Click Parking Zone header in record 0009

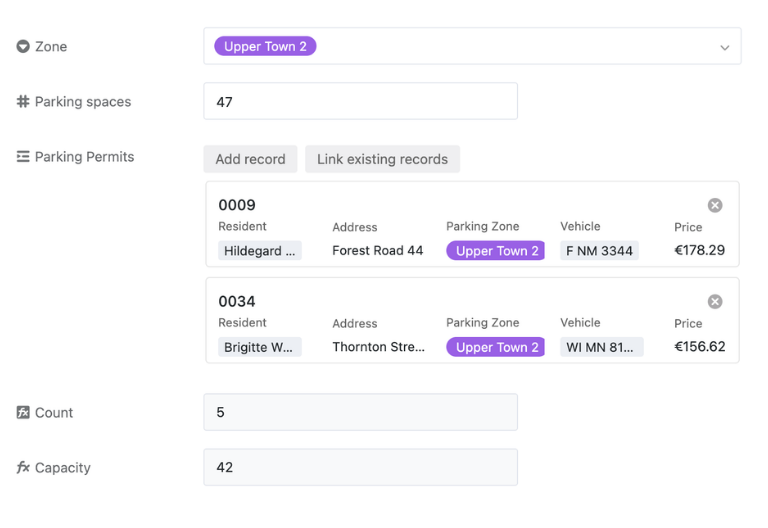[x=482, y=226]
